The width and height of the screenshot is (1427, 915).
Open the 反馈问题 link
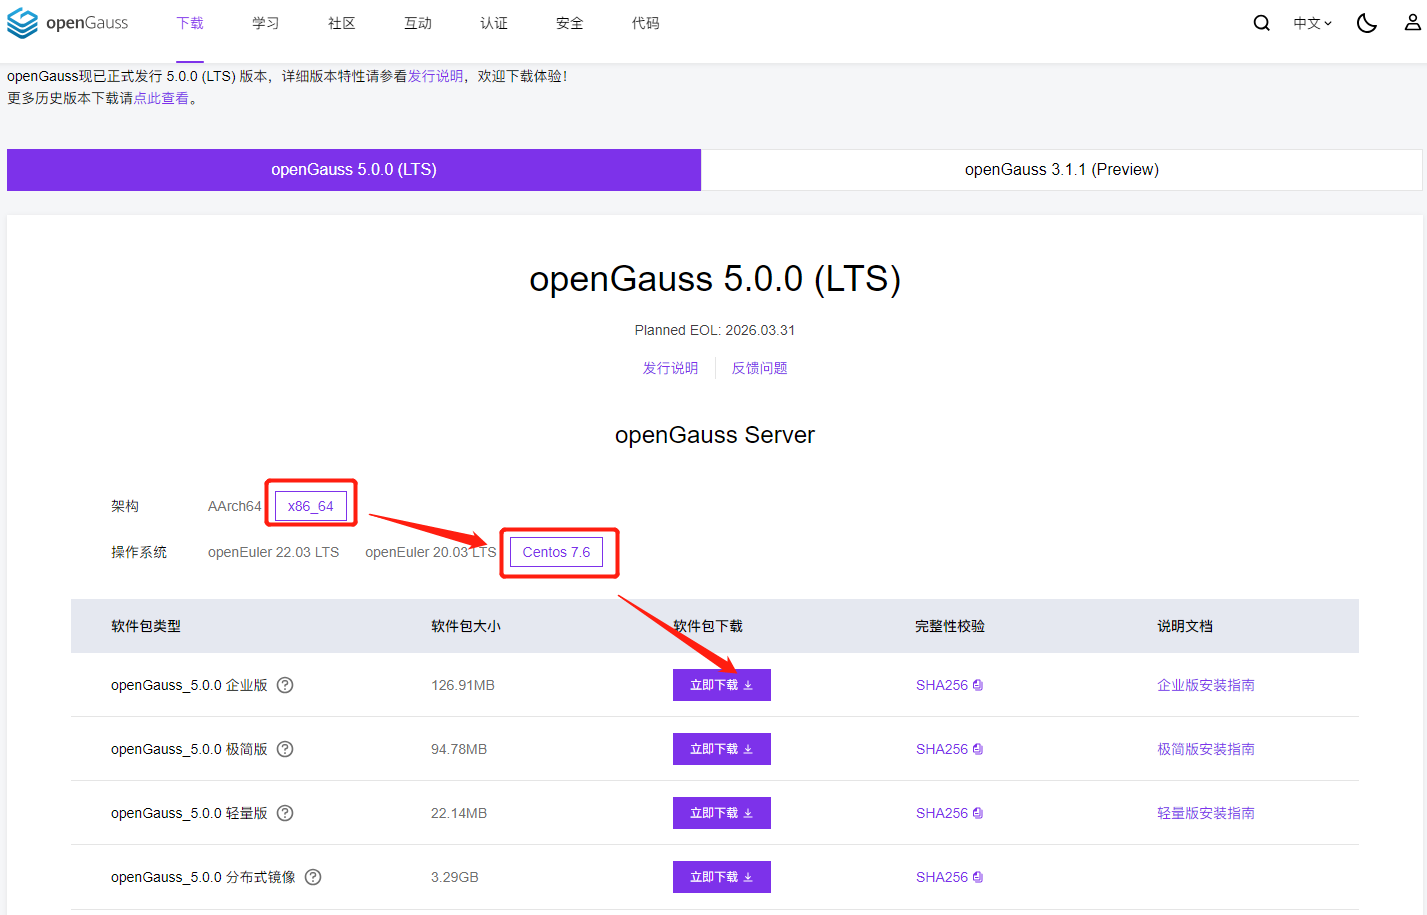pos(759,368)
